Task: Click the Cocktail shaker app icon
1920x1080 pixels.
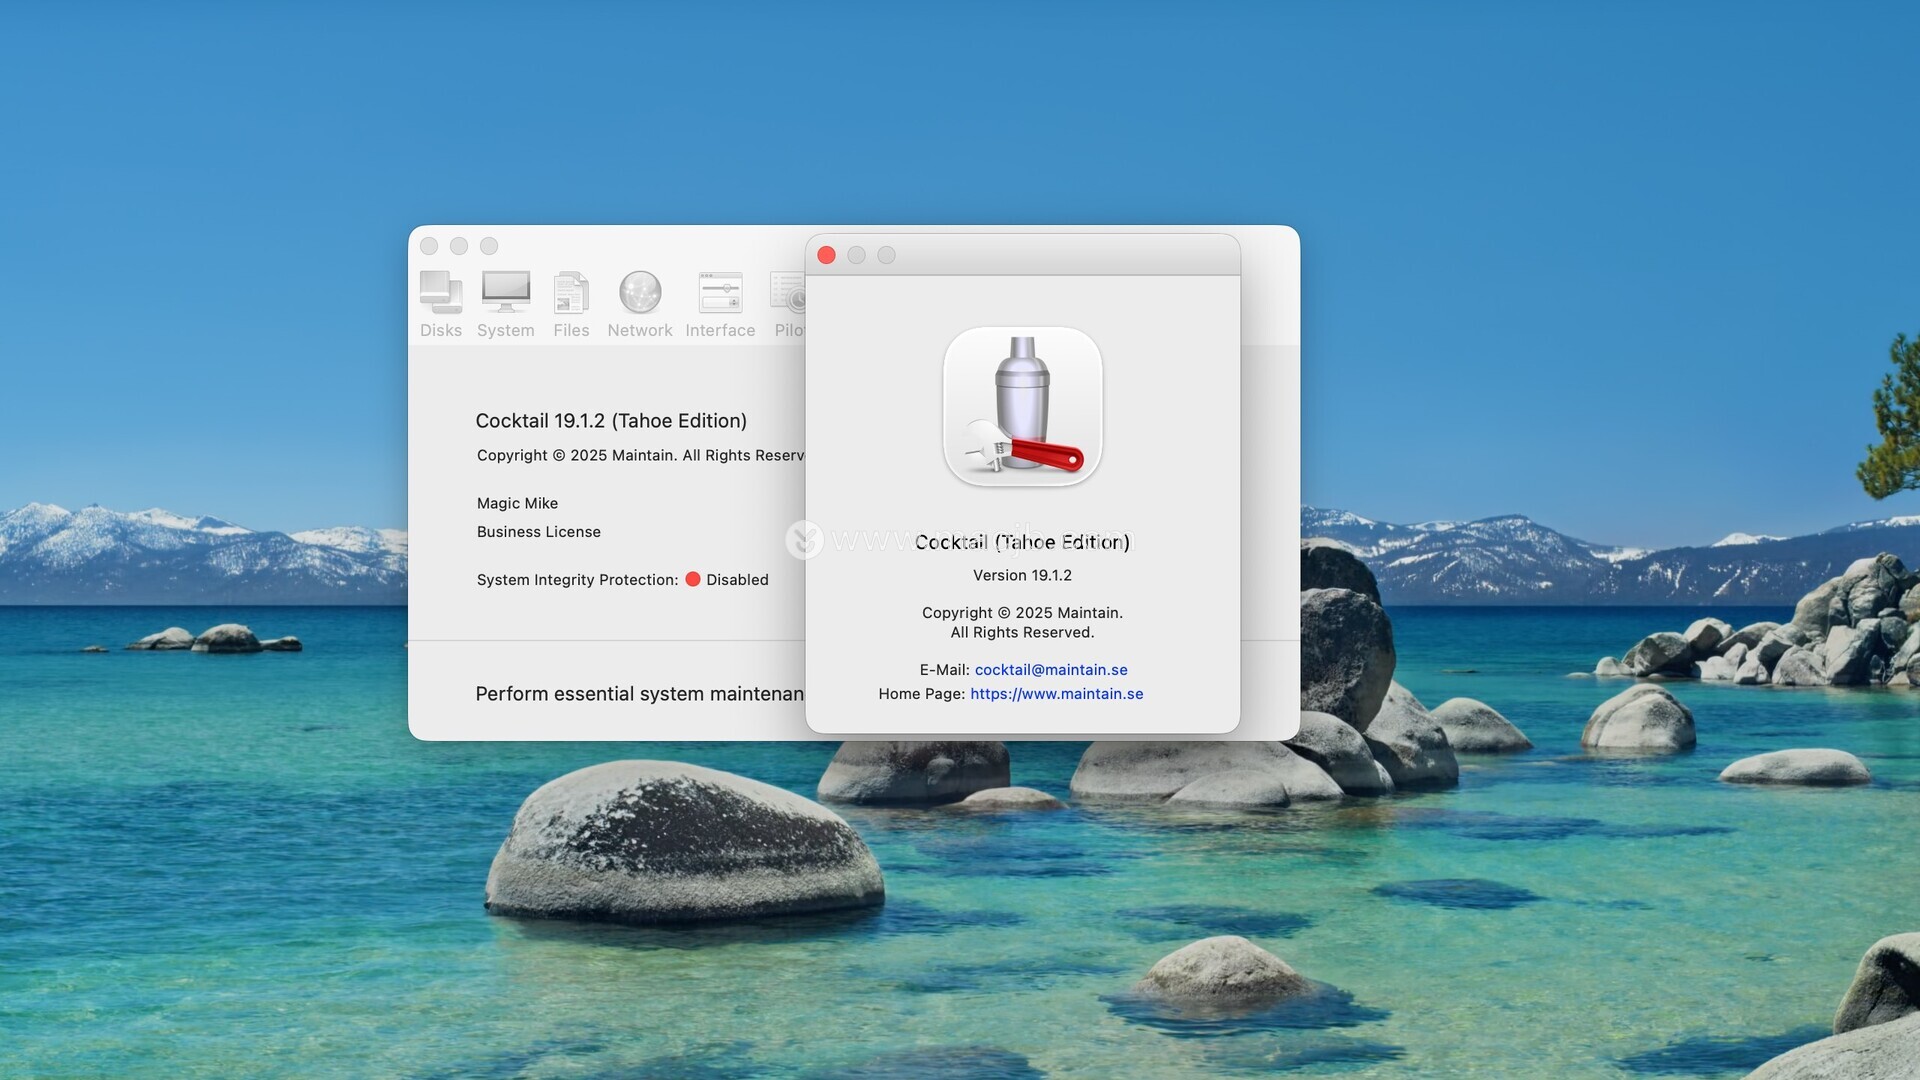Action: (x=1022, y=407)
